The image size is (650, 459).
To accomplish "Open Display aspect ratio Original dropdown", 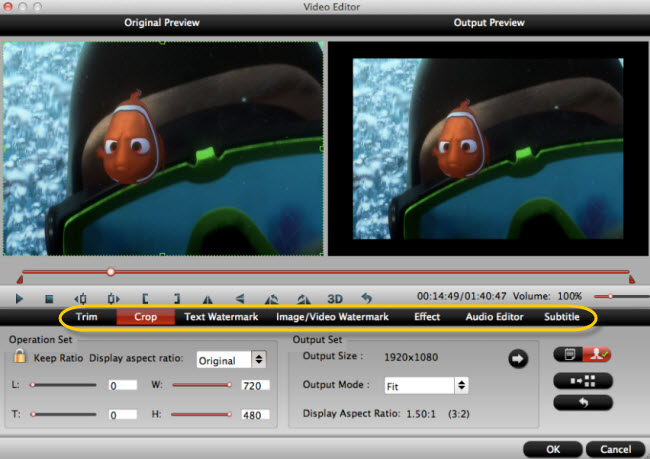I will tap(231, 360).
